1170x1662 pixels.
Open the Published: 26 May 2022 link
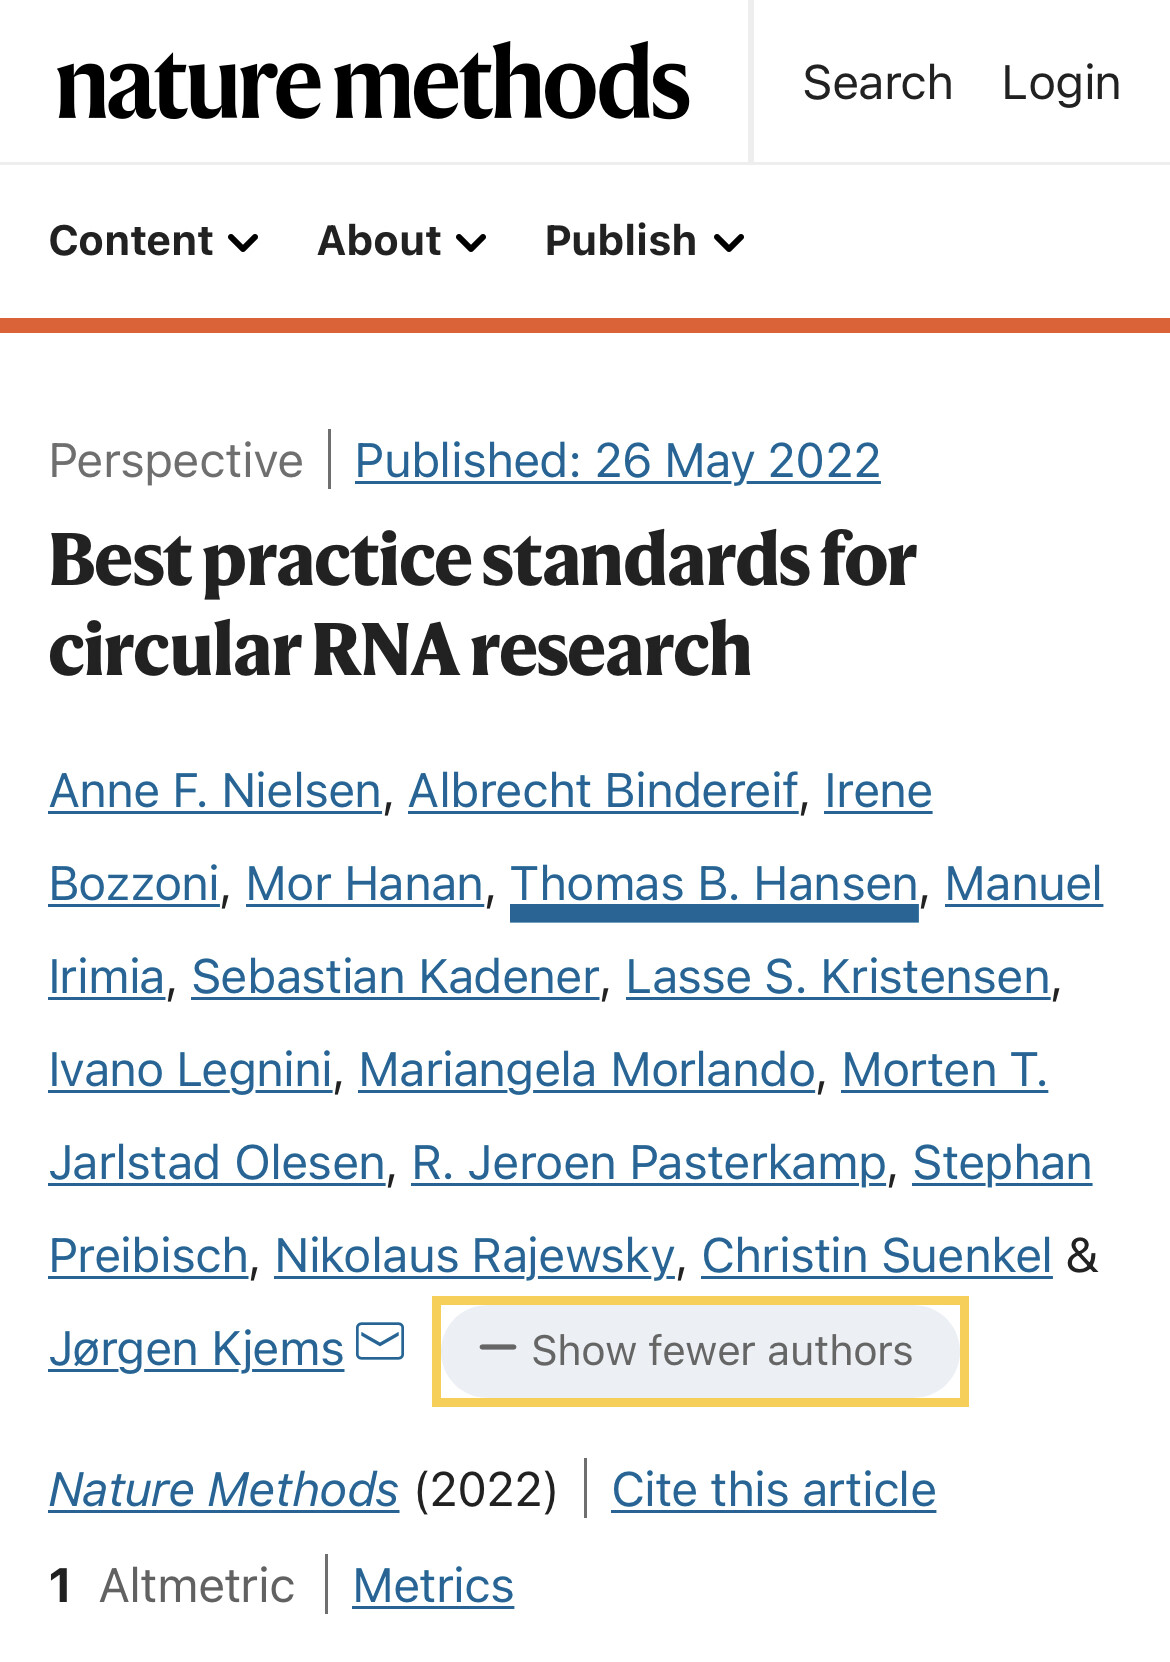click(617, 461)
